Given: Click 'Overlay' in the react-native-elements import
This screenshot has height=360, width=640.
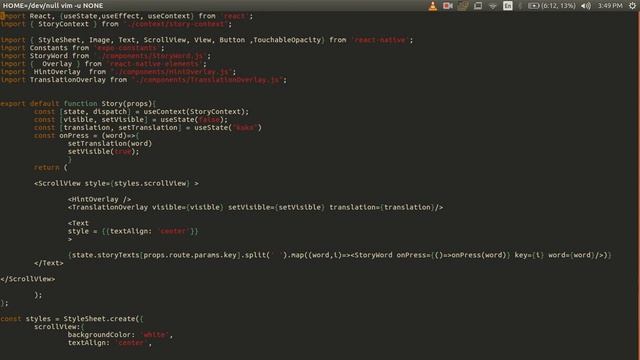Looking at the screenshot, I should point(57,64).
